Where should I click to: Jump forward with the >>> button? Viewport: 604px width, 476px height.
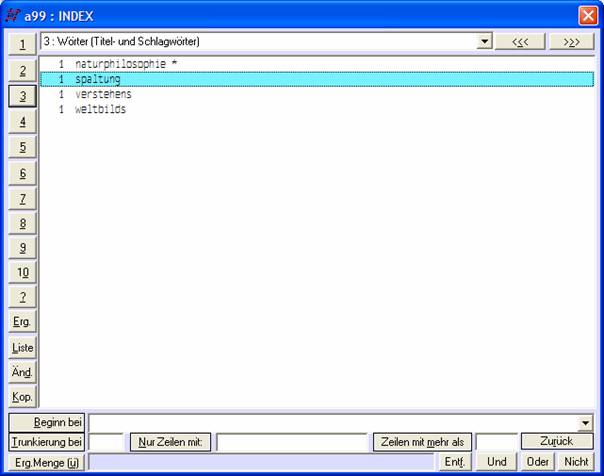coord(572,41)
